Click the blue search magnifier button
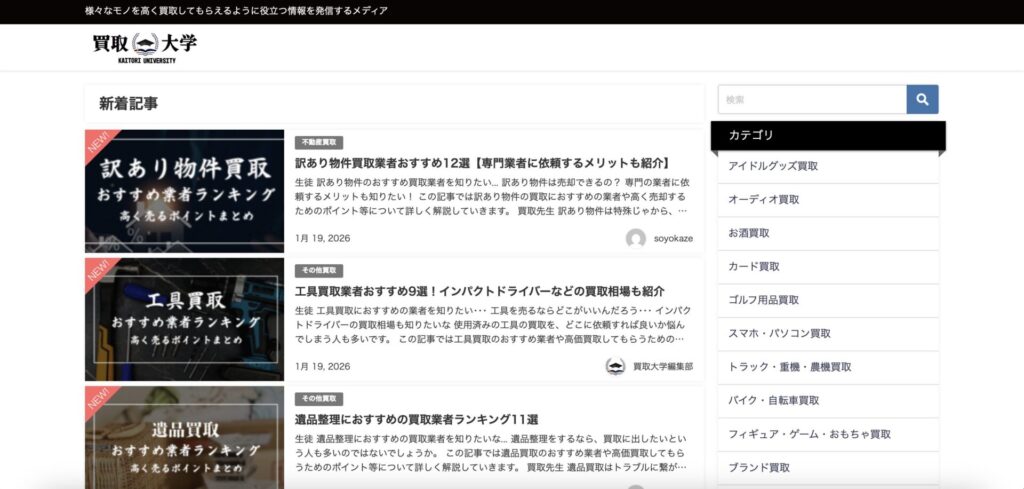The height and width of the screenshot is (489, 1024). [922, 100]
